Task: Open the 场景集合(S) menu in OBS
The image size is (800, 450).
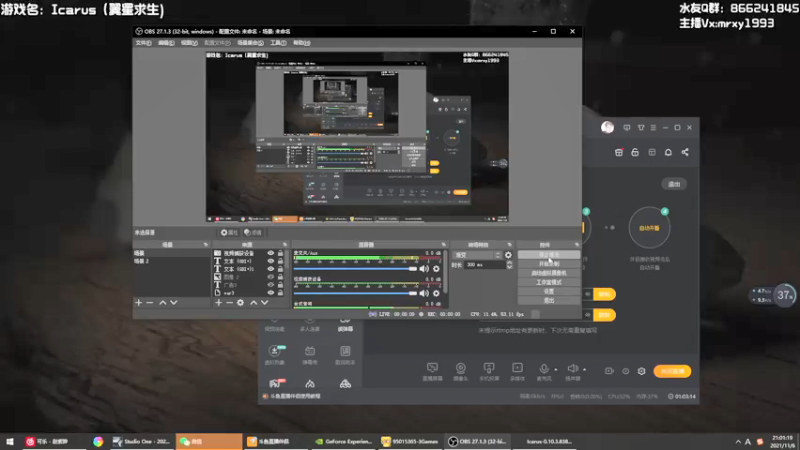Action: [250, 43]
